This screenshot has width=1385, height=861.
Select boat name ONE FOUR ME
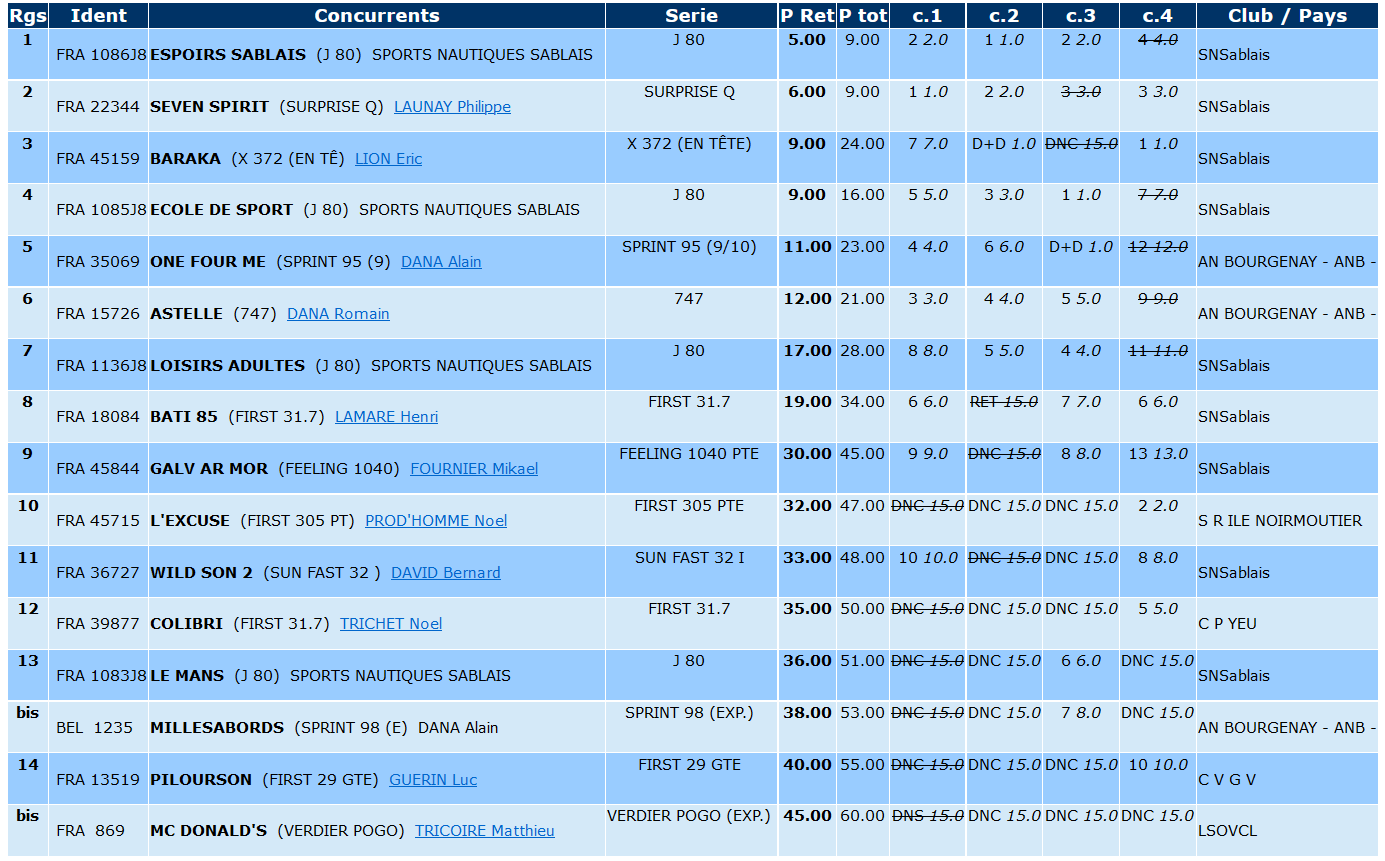208,262
